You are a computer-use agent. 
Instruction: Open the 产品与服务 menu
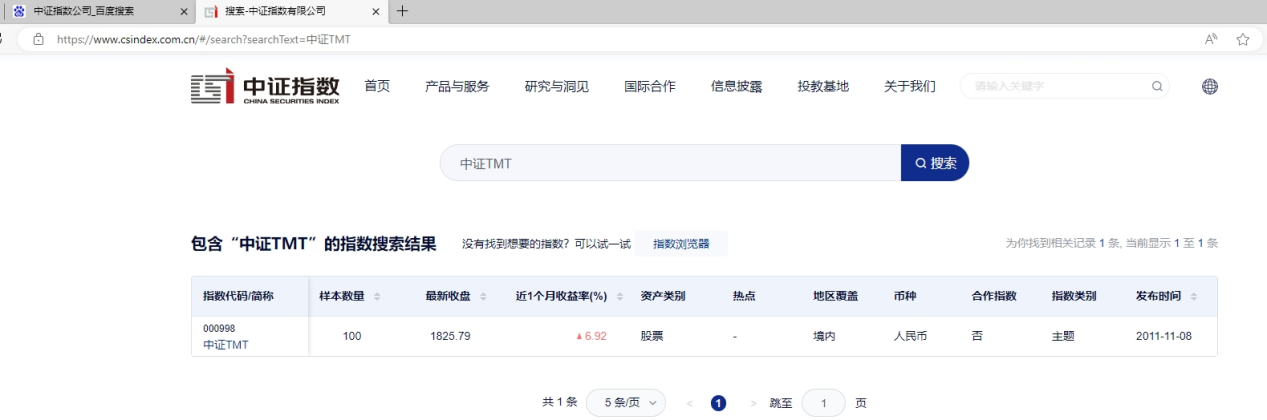pyautogui.click(x=457, y=86)
